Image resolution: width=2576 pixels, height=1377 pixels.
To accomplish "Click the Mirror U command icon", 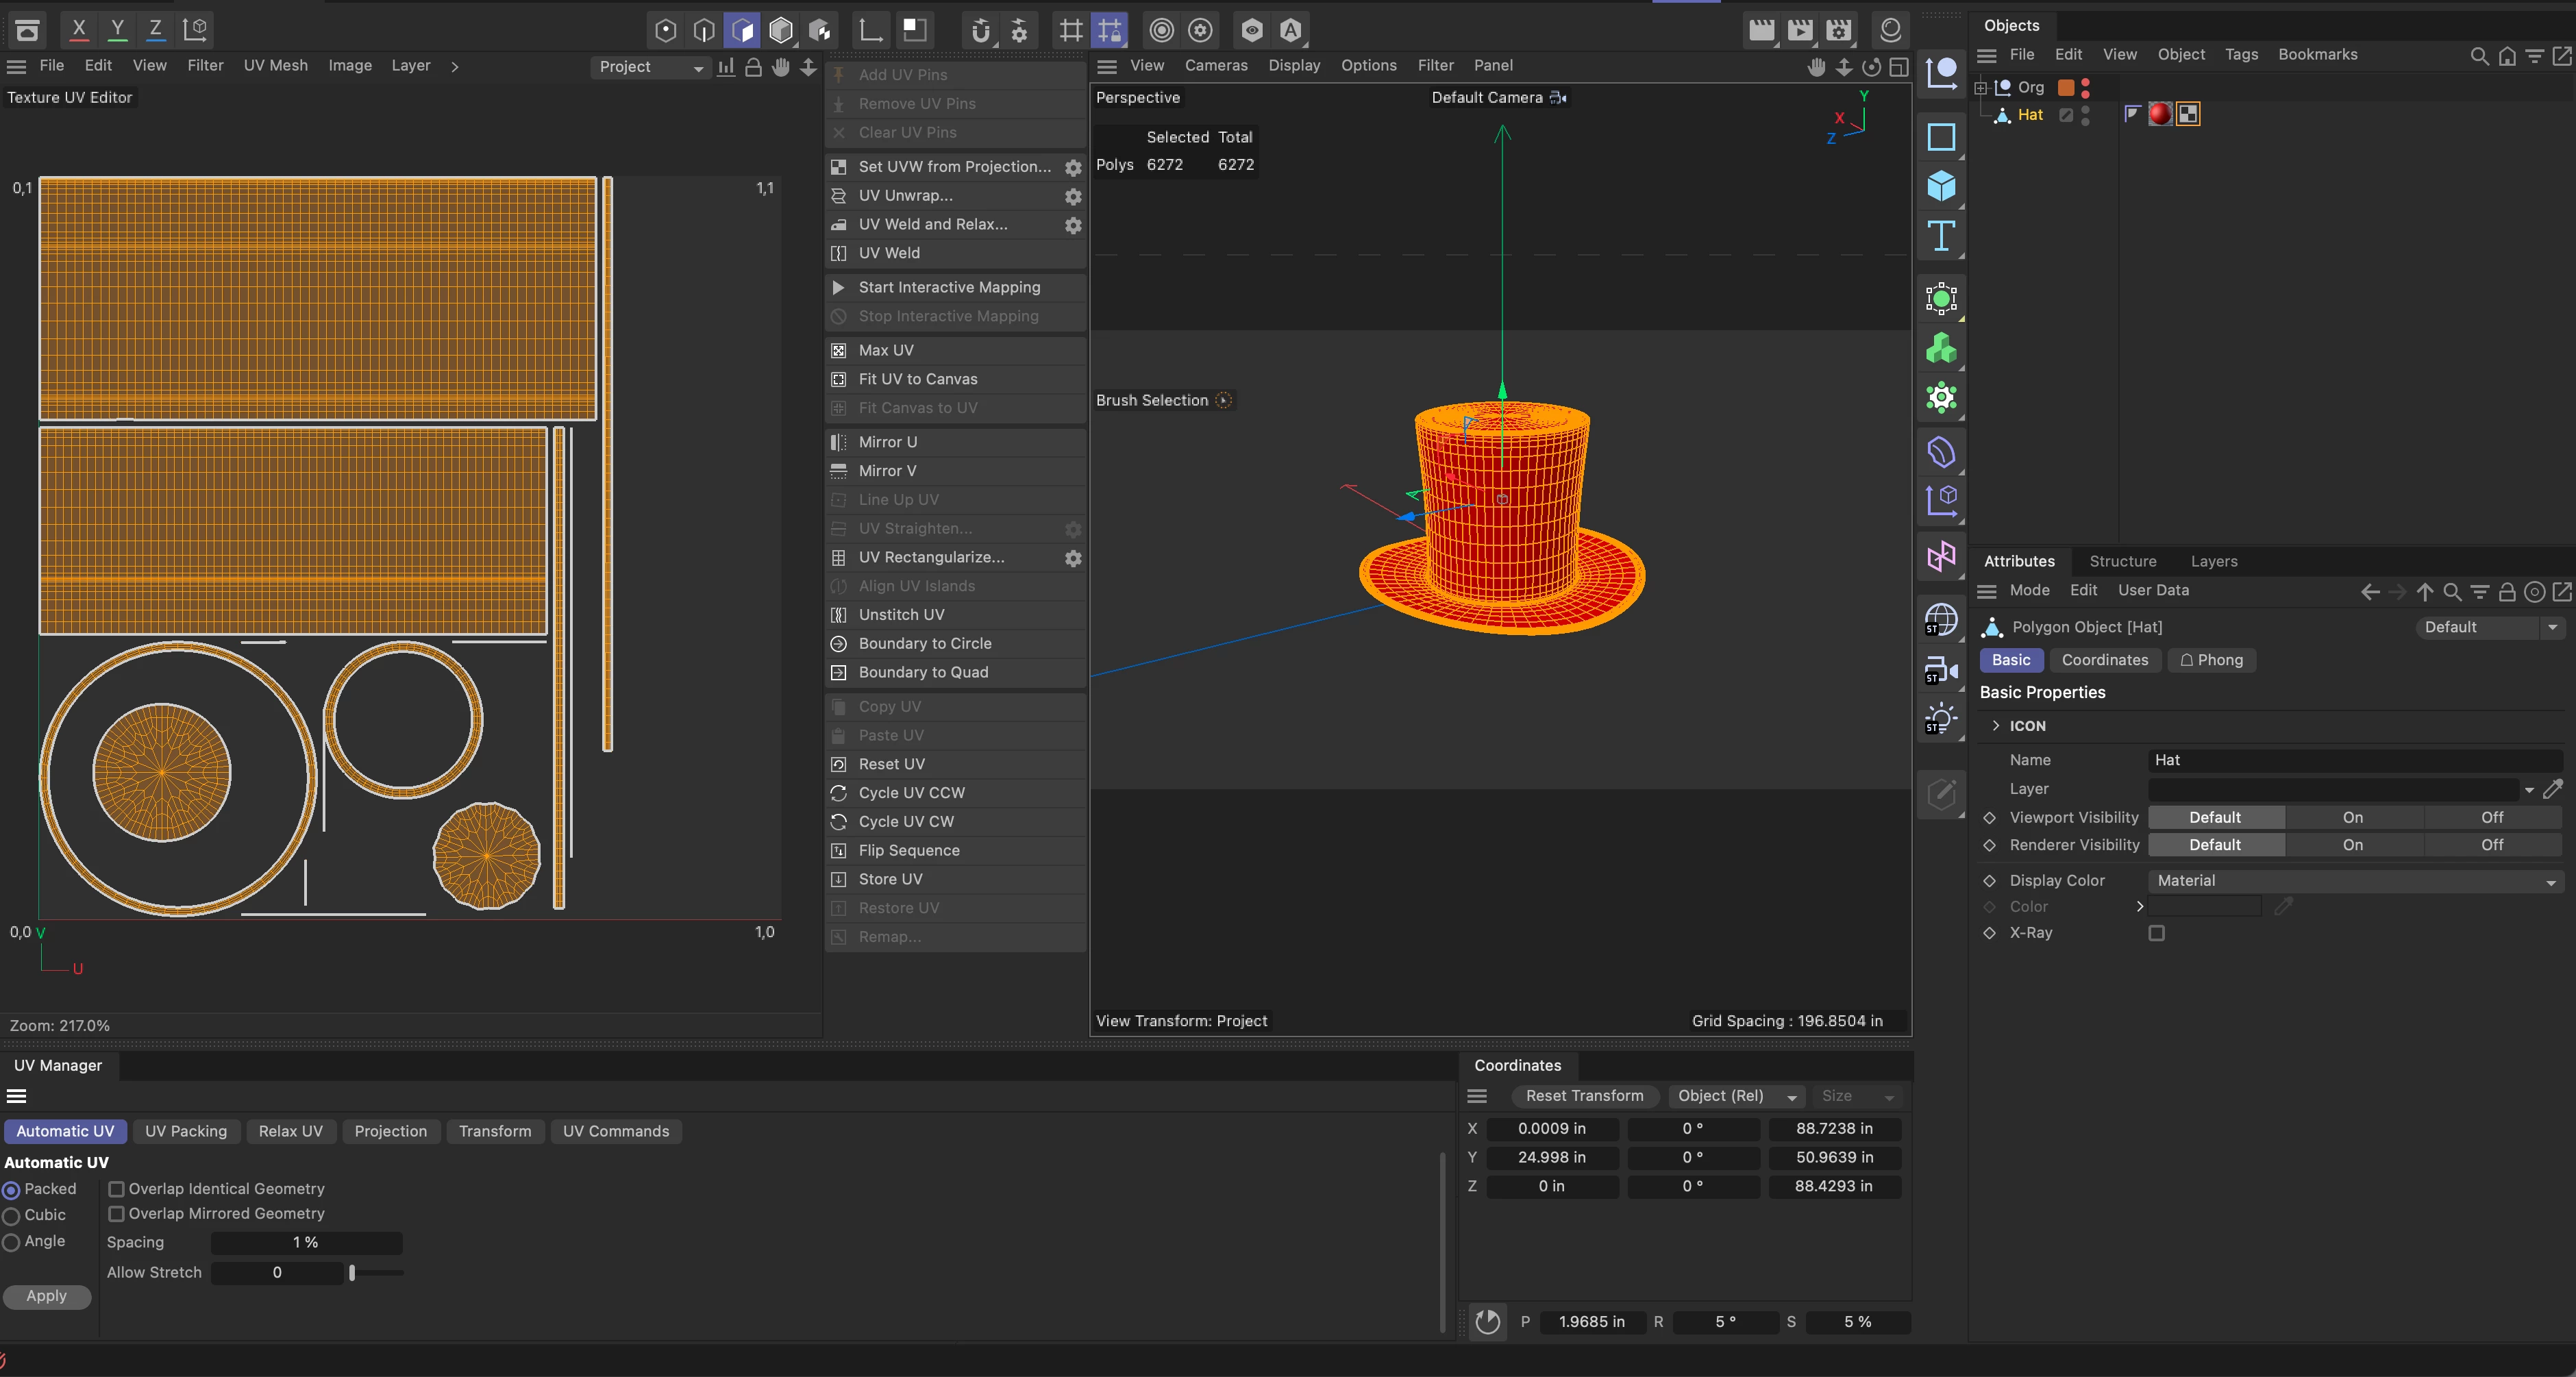I will click(x=839, y=442).
